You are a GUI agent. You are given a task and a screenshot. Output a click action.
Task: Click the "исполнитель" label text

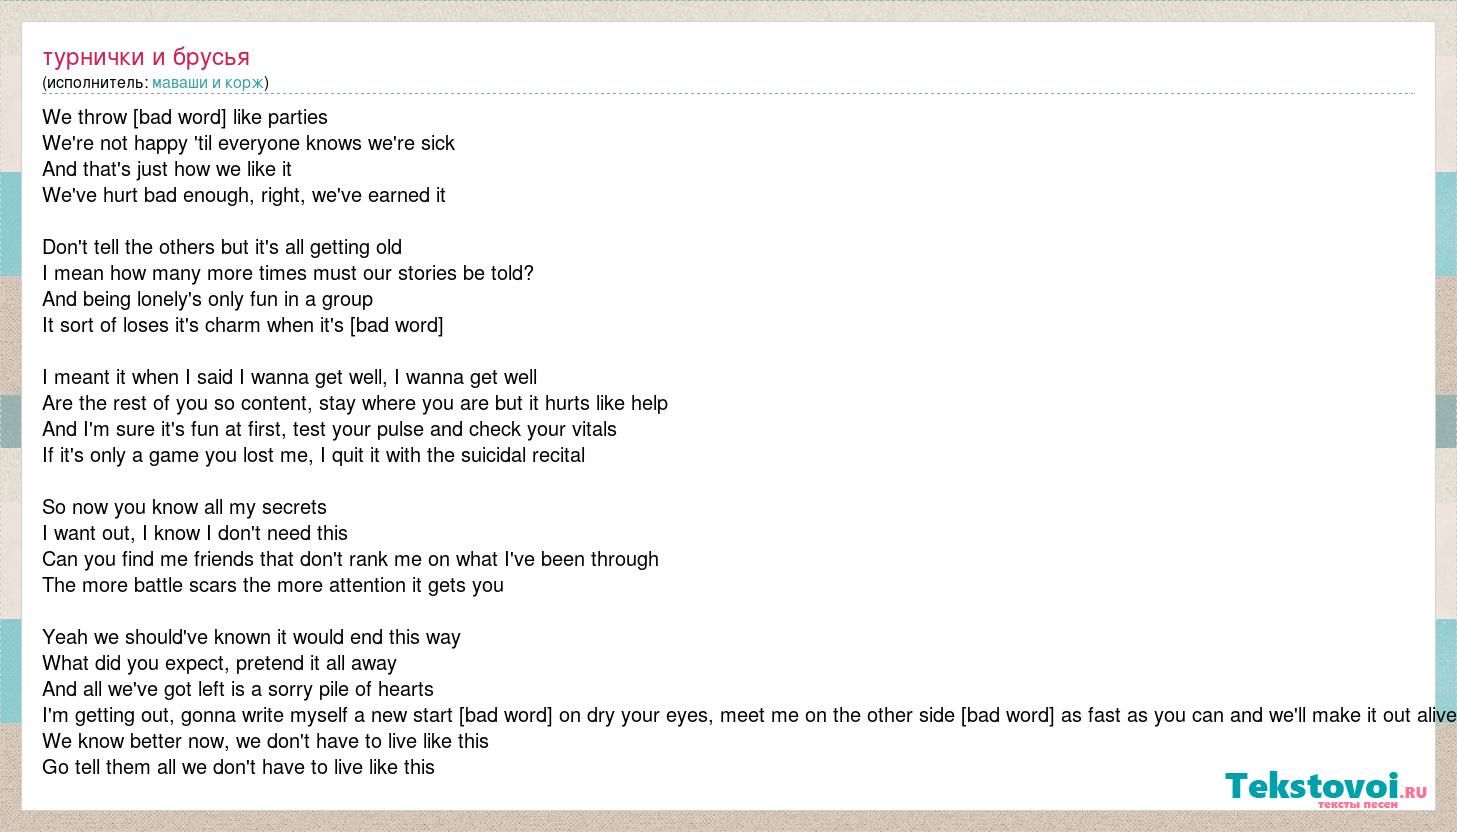click(x=95, y=83)
